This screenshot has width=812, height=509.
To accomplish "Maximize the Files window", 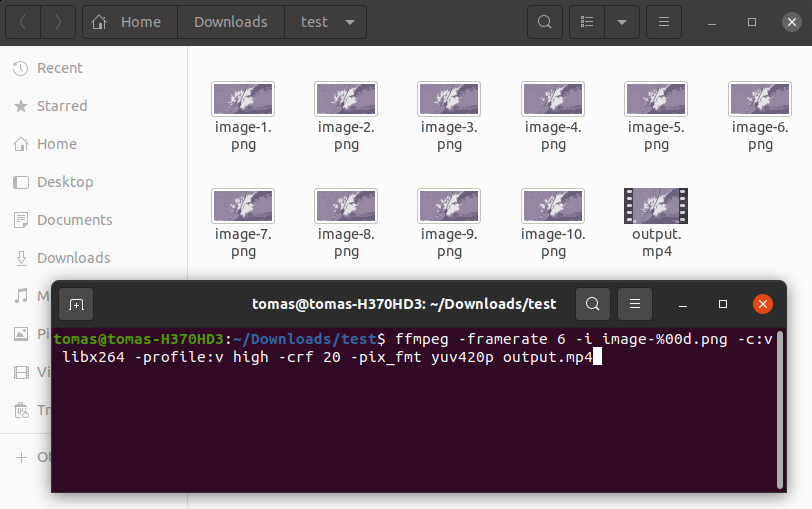I will (x=752, y=22).
